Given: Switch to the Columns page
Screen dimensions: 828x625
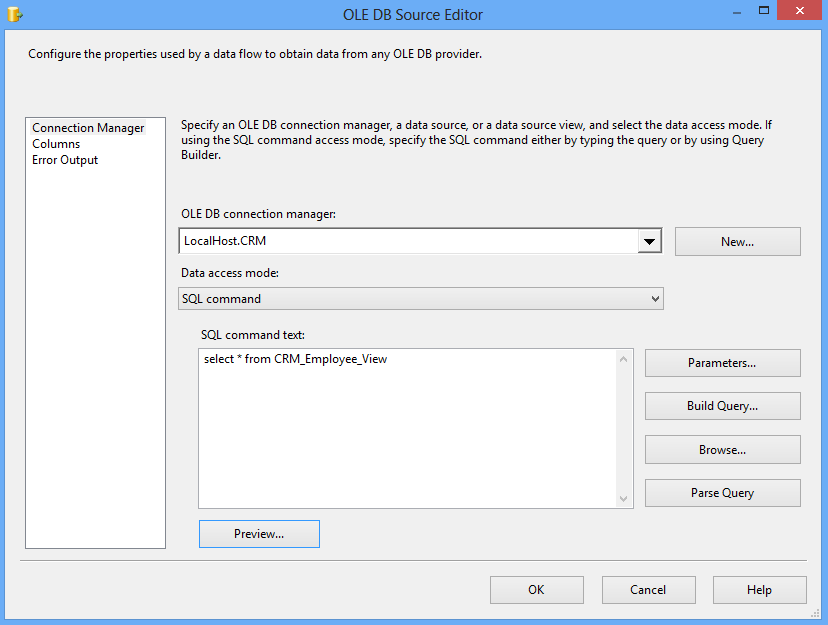Looking at the screenshot, I should tap(56, 144).
